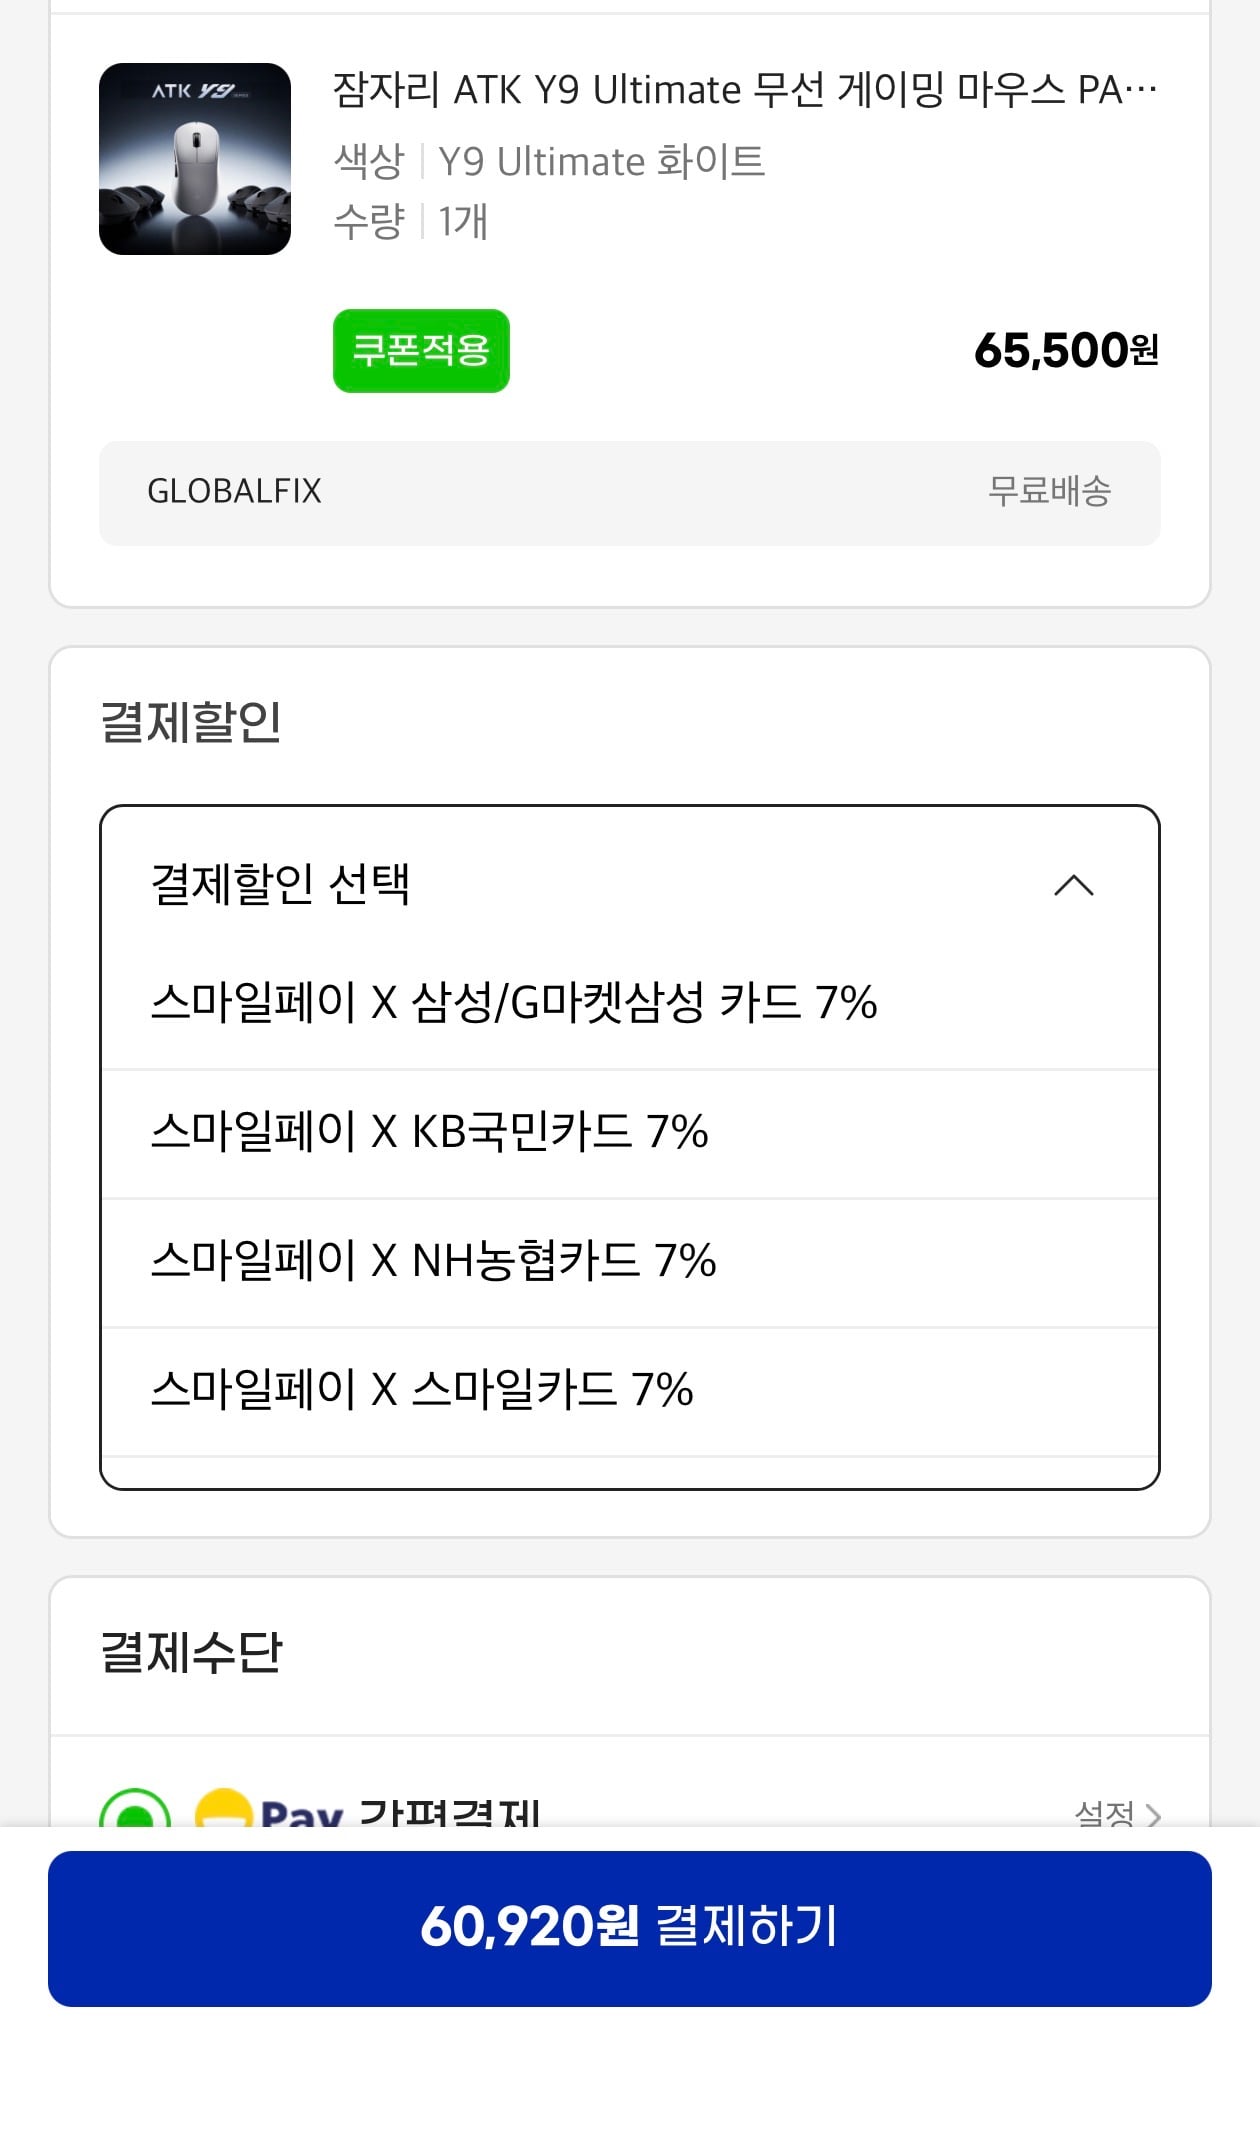Viewport: 1260px width, 2133px height.
Task: Pick 스마일페이 X NH농협카드 7% option
Action: (434, 1261)
